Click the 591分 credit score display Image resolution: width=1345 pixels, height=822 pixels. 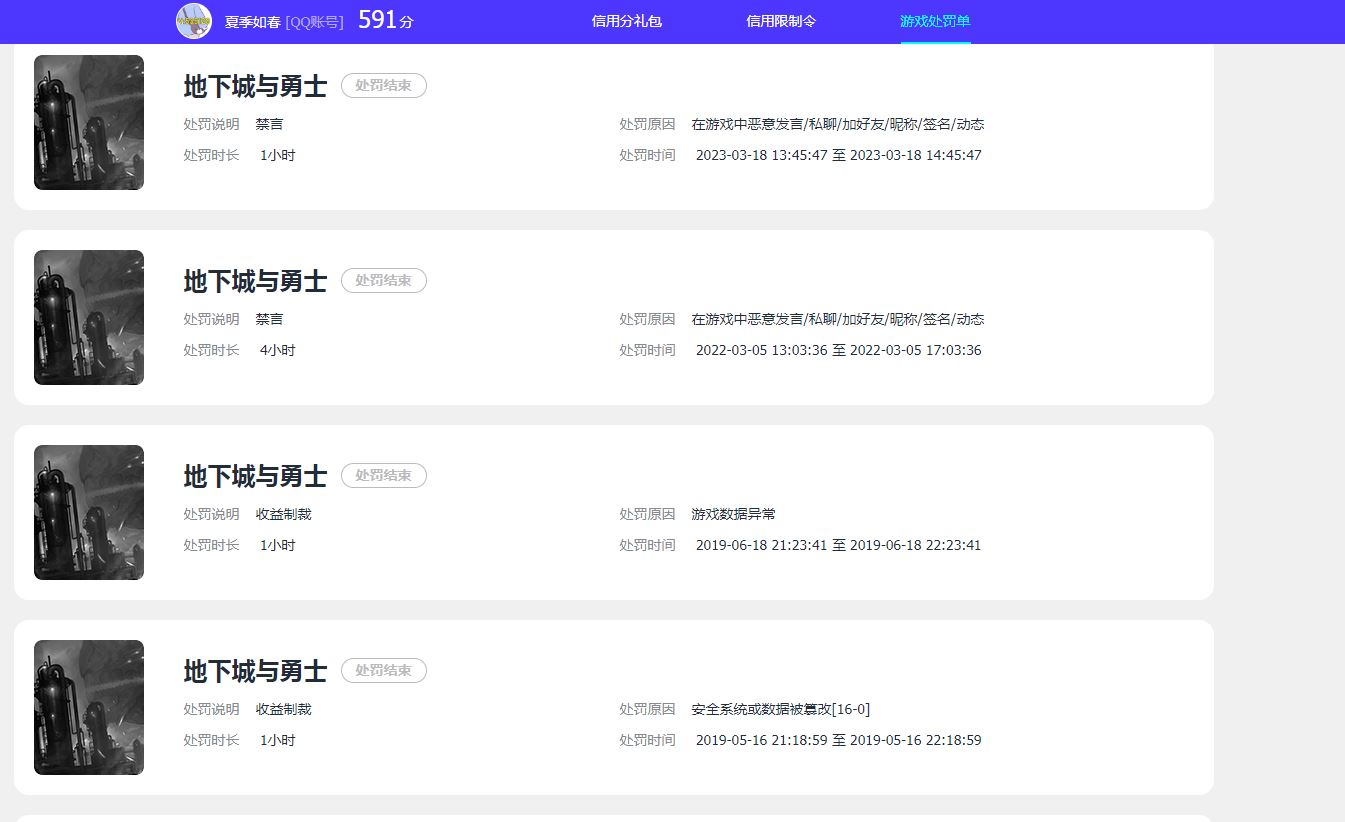[x=383, y=19]
